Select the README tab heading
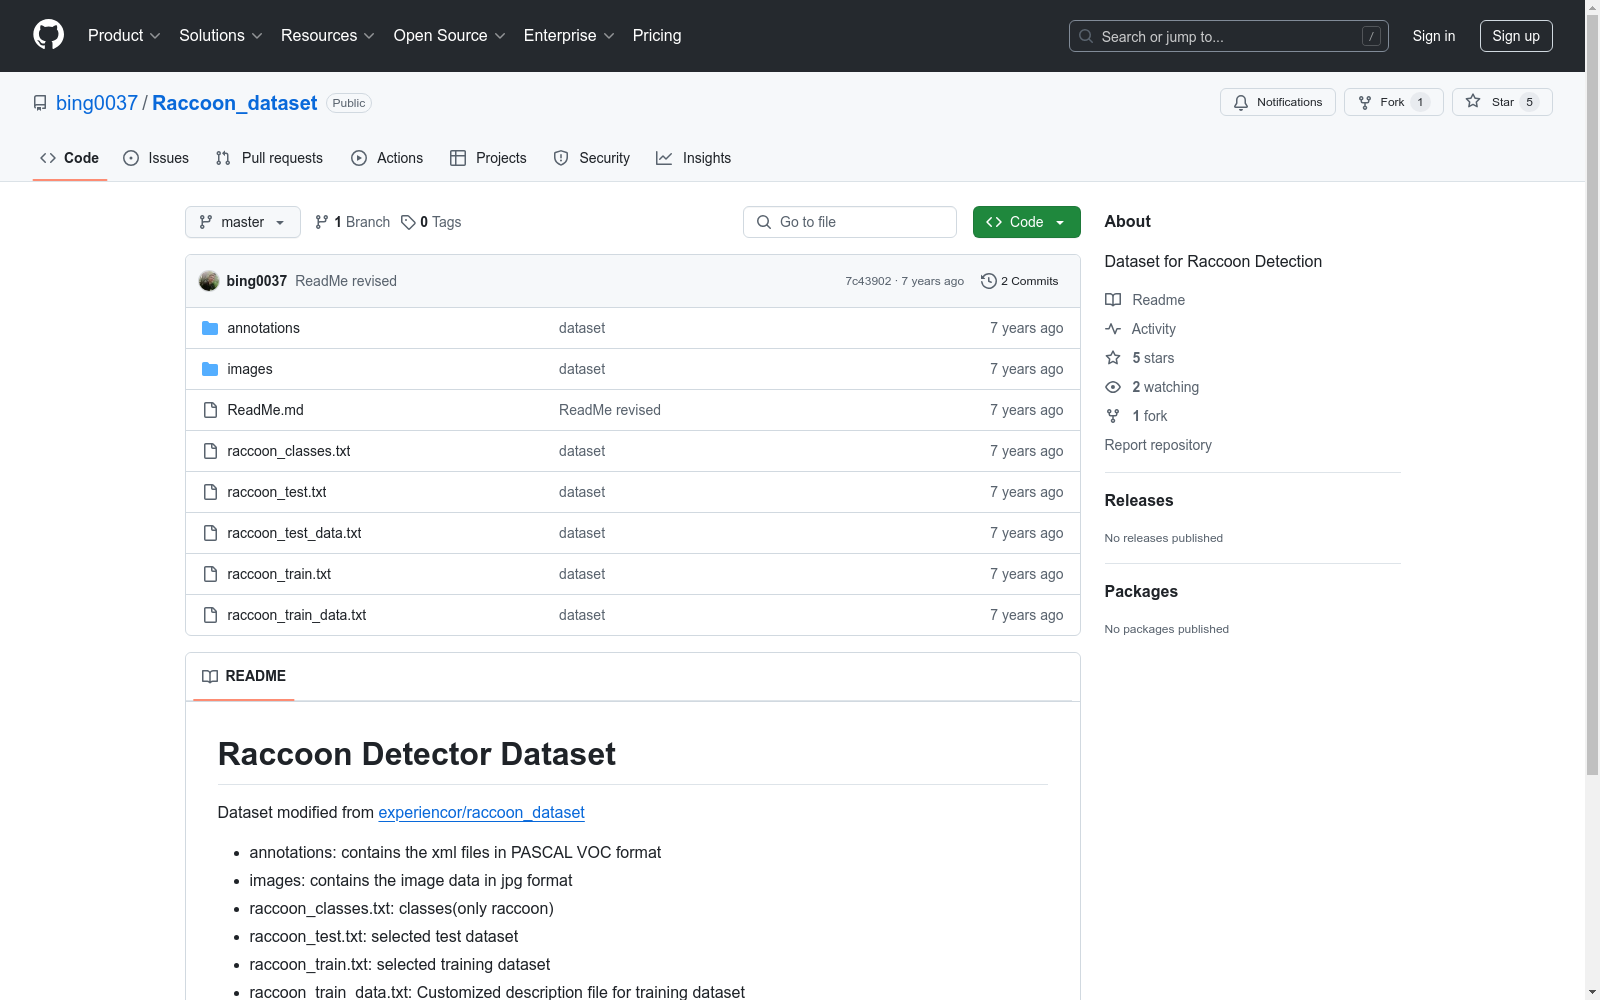This screenshot has width=1600, height=1000. (244, 676)
